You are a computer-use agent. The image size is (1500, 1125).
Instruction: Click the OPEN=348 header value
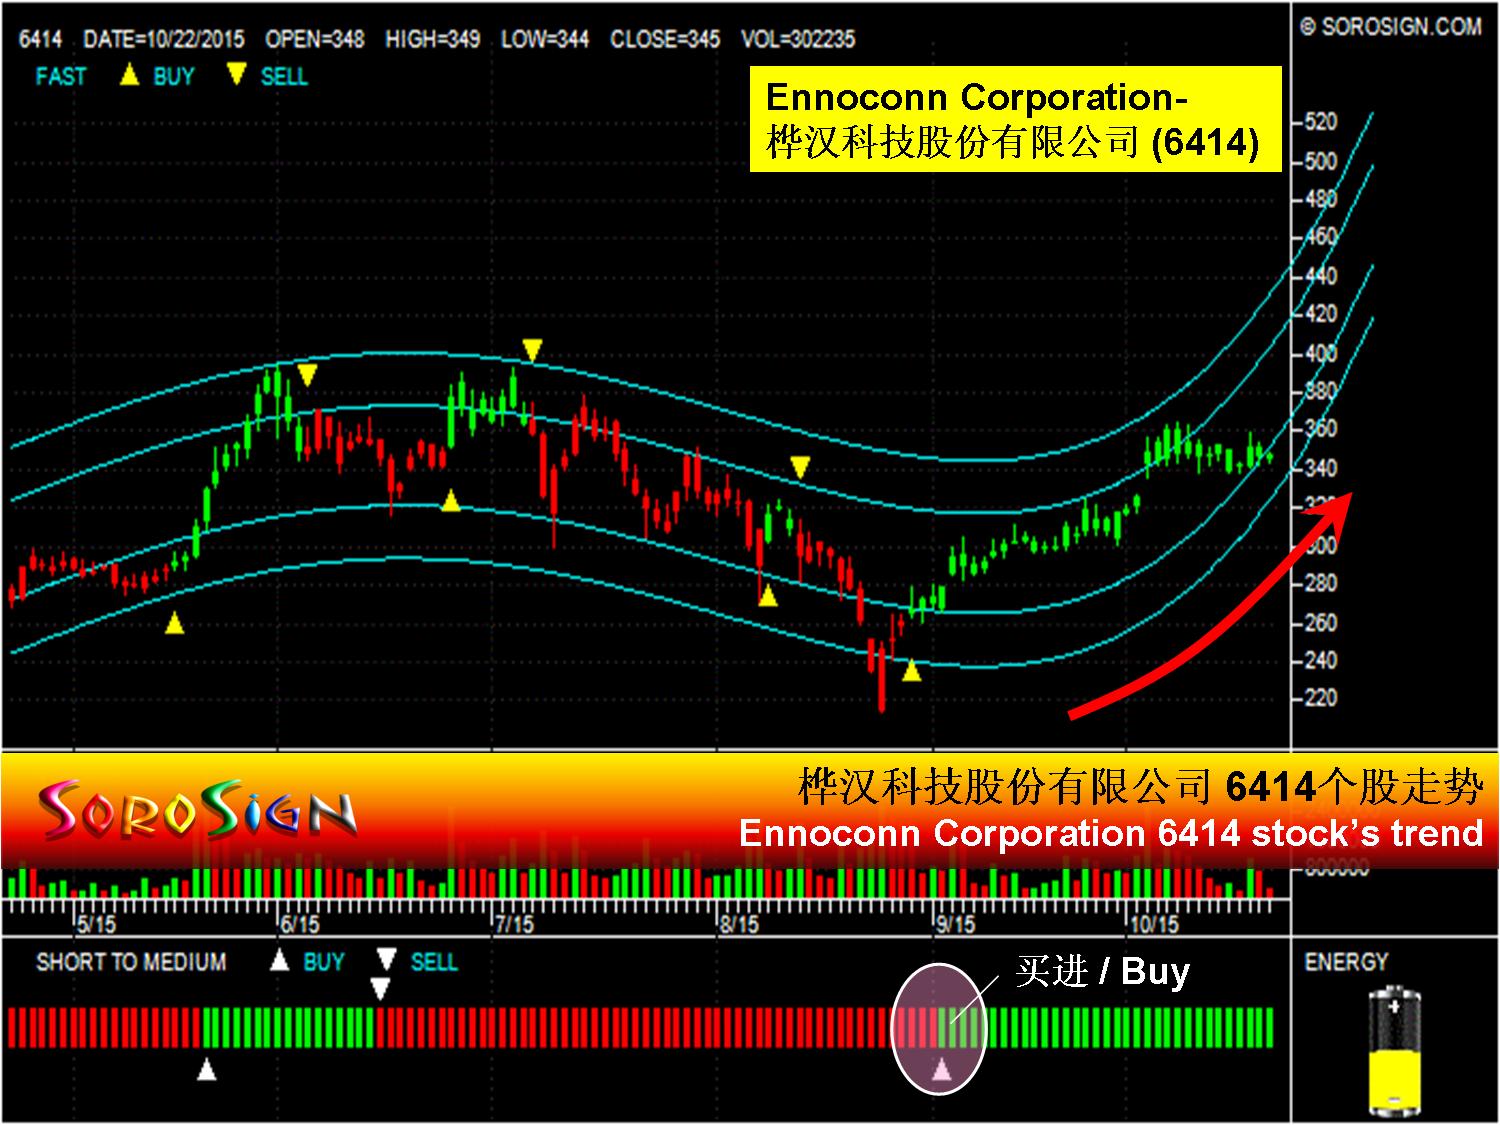(x=314, y=39)
